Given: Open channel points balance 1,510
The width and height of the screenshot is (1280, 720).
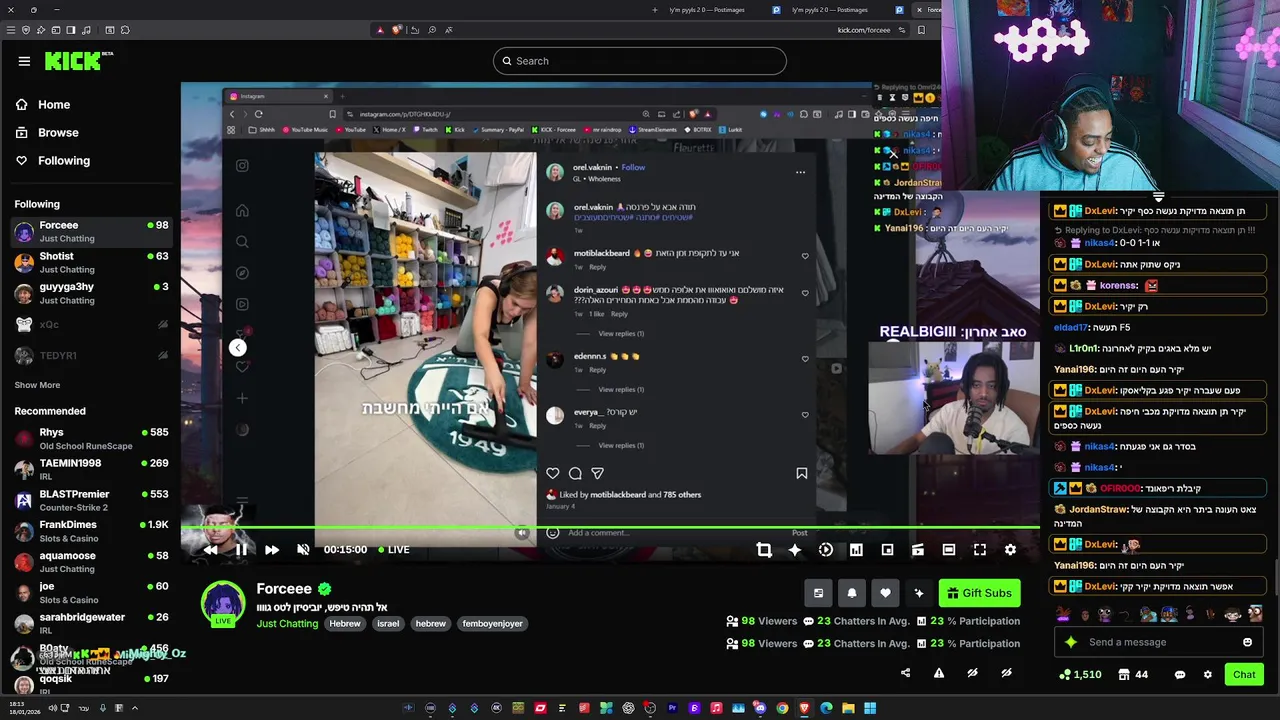Looking at the screenshot, I should [x=1081, y=675].
